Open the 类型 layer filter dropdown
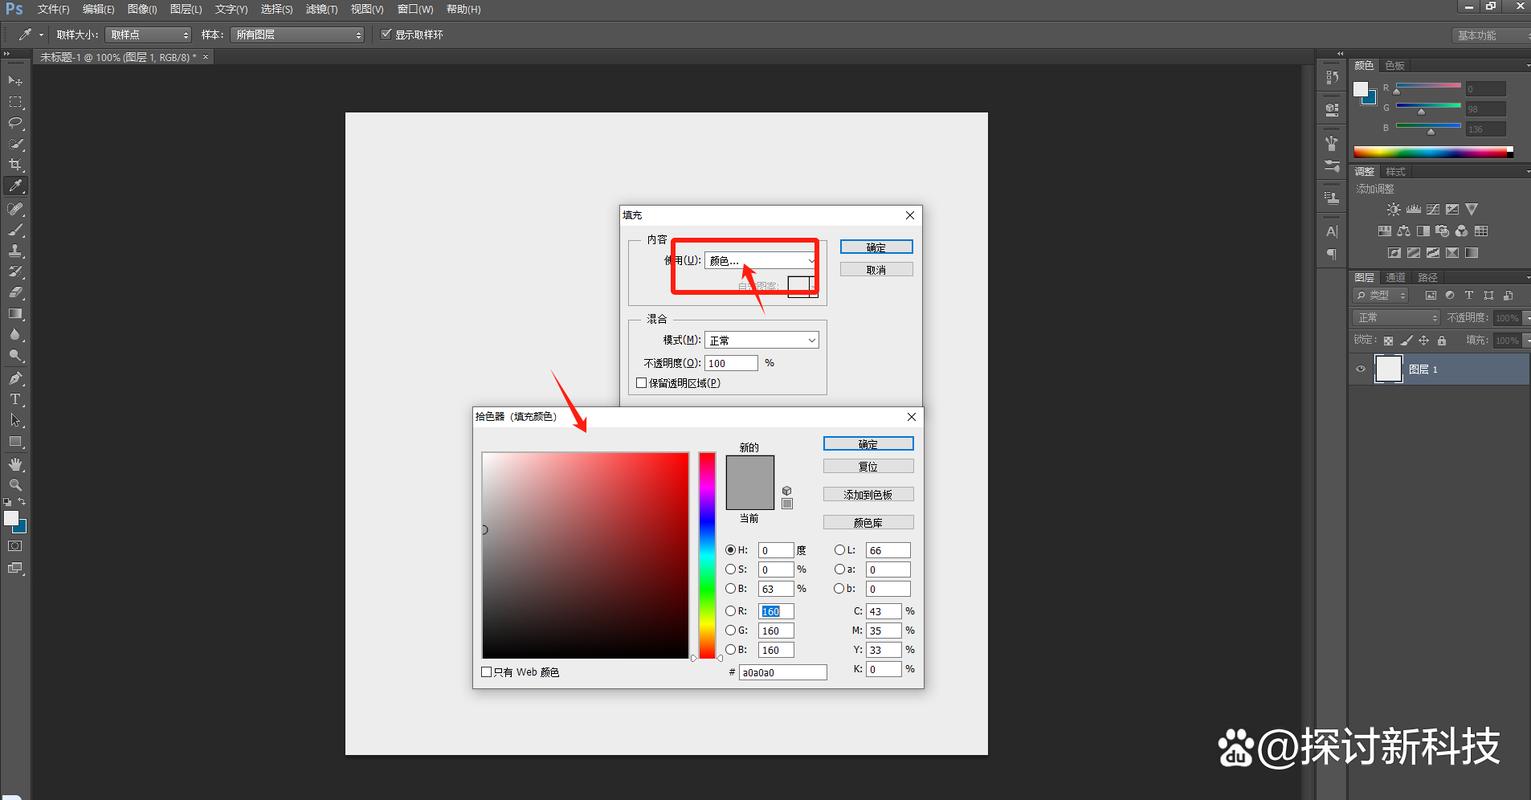The width and height of the screenshot is (1531, 800). click(1380, 295)
